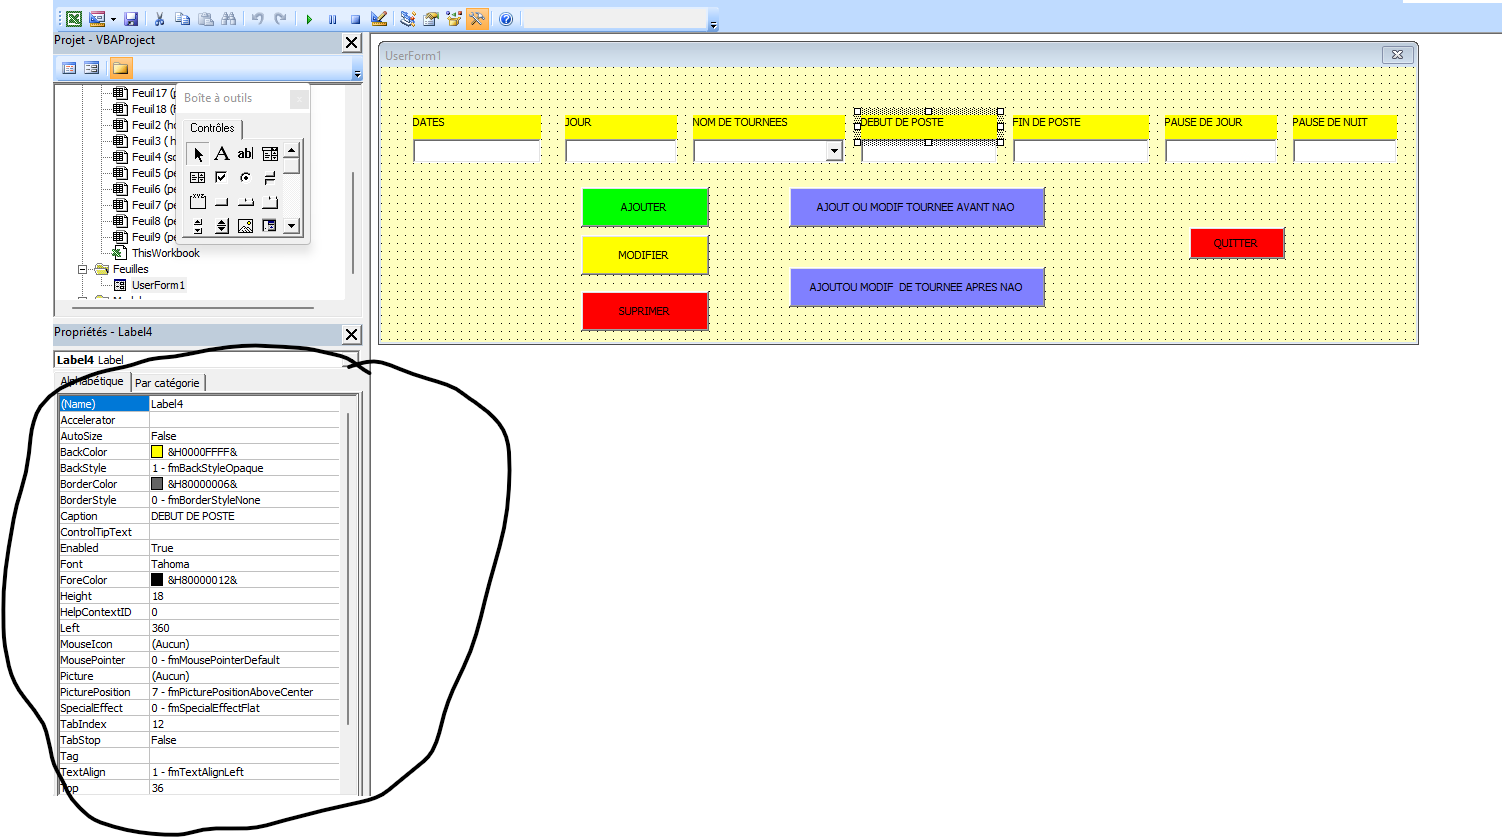The width and height of the screenshot is (1502, 838).
Task: Click the gray BorderColor swatch
Action: pyautogui.click(x=157, y=484)
